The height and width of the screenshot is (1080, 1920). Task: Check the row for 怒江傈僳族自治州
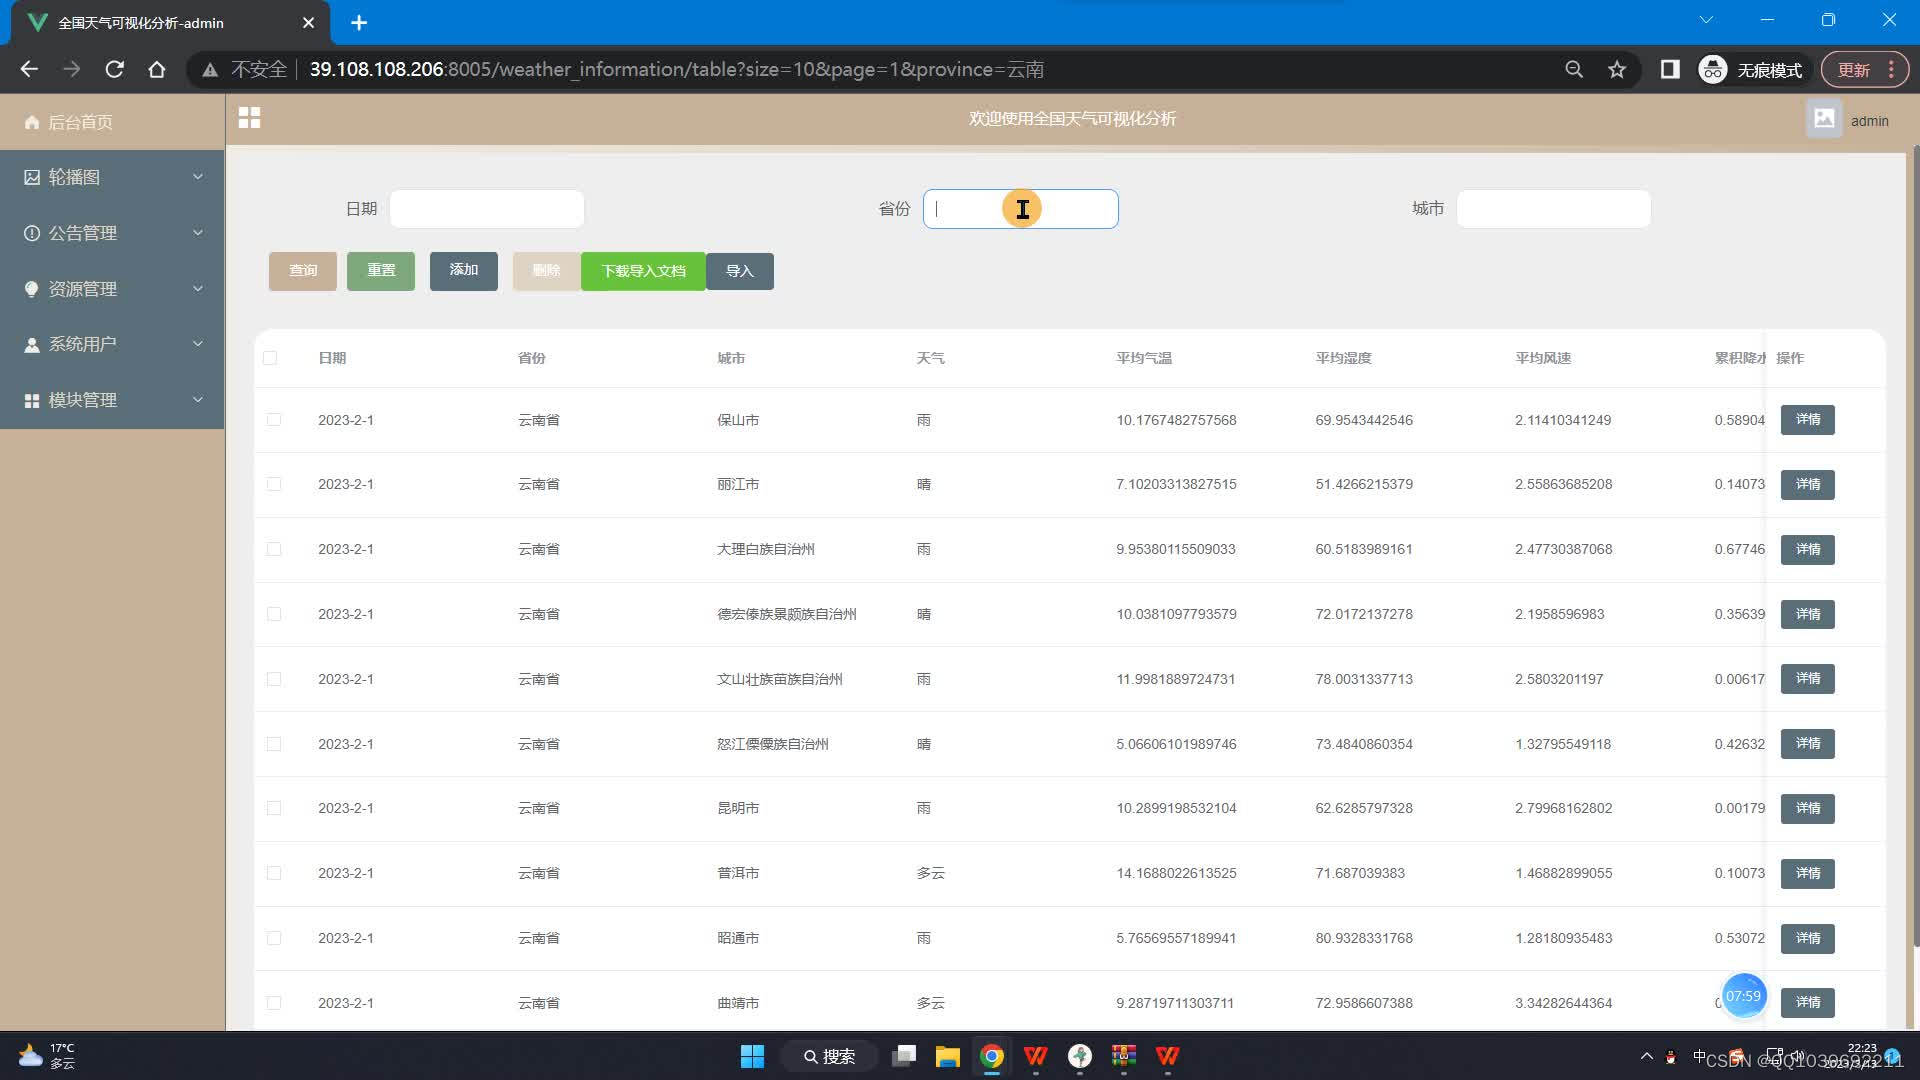click(x=274, y=744)
